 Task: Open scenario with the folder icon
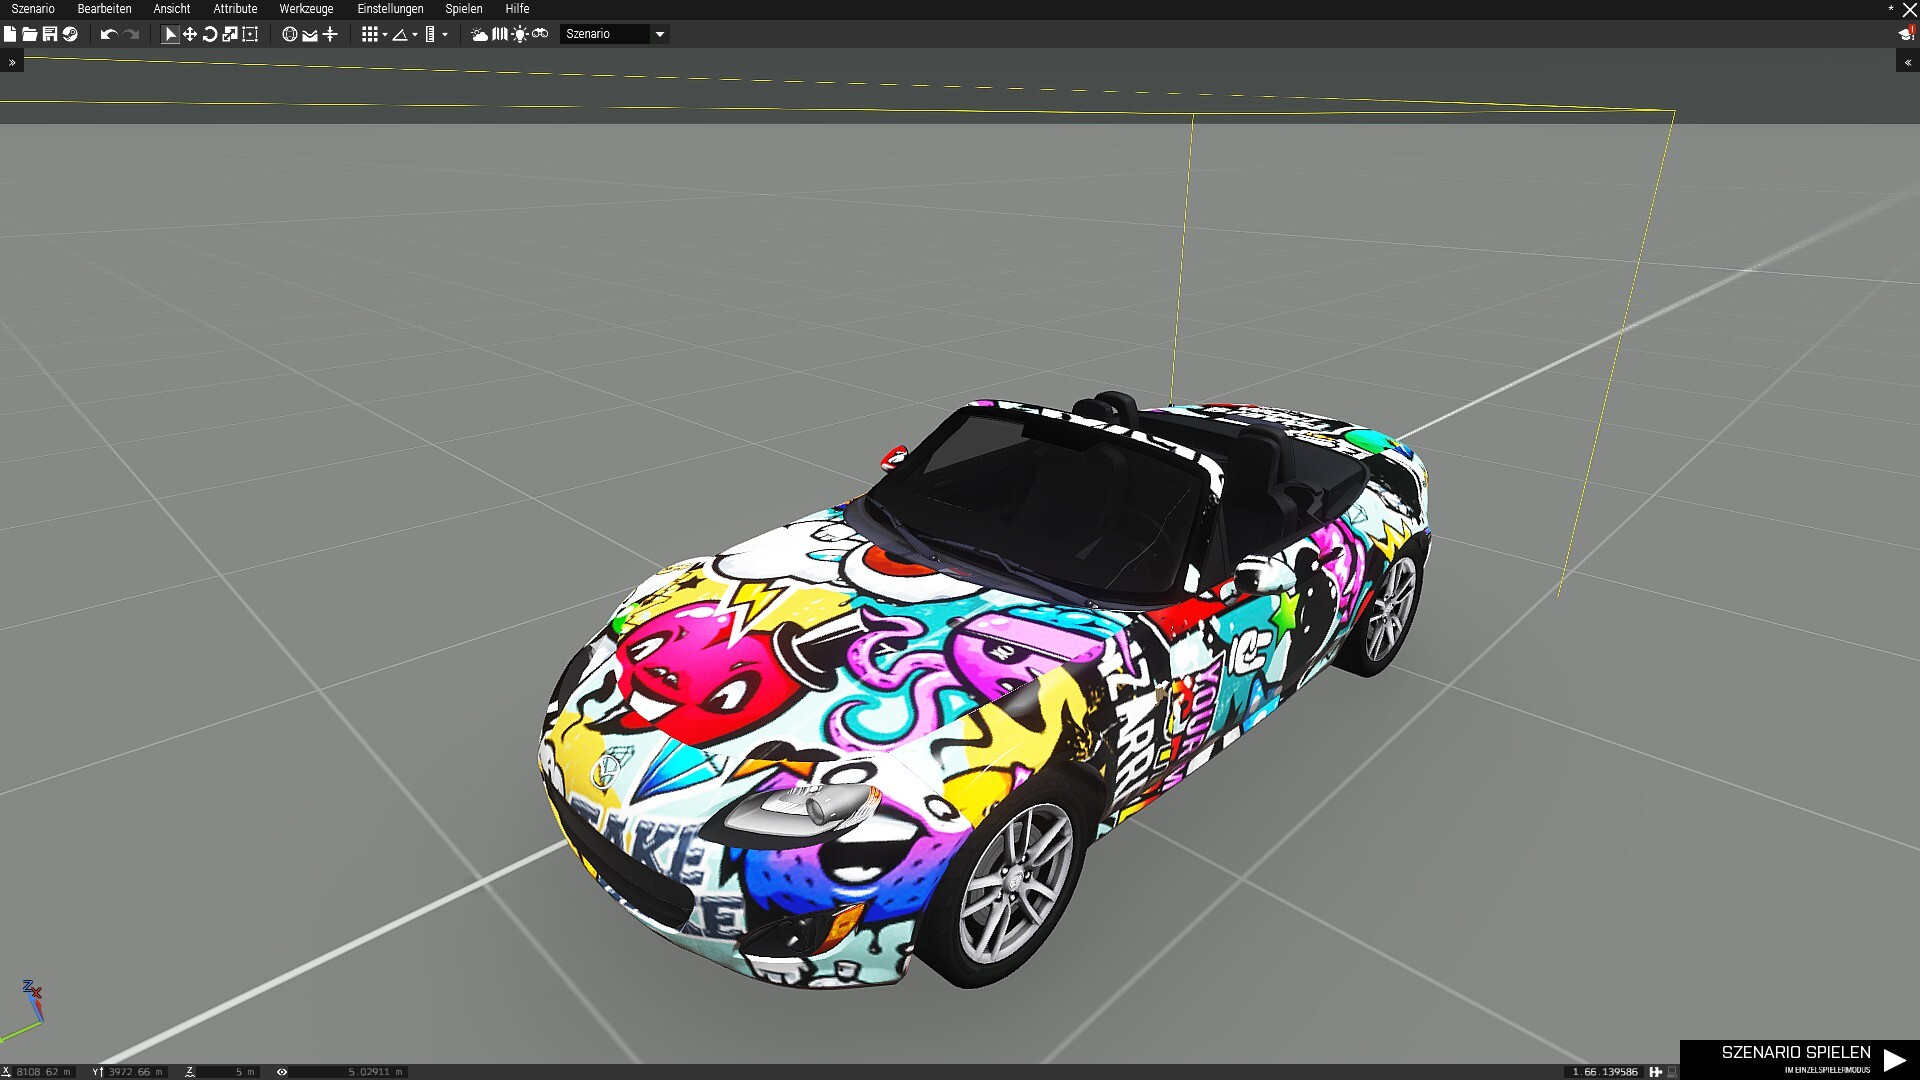click(30, 34)
